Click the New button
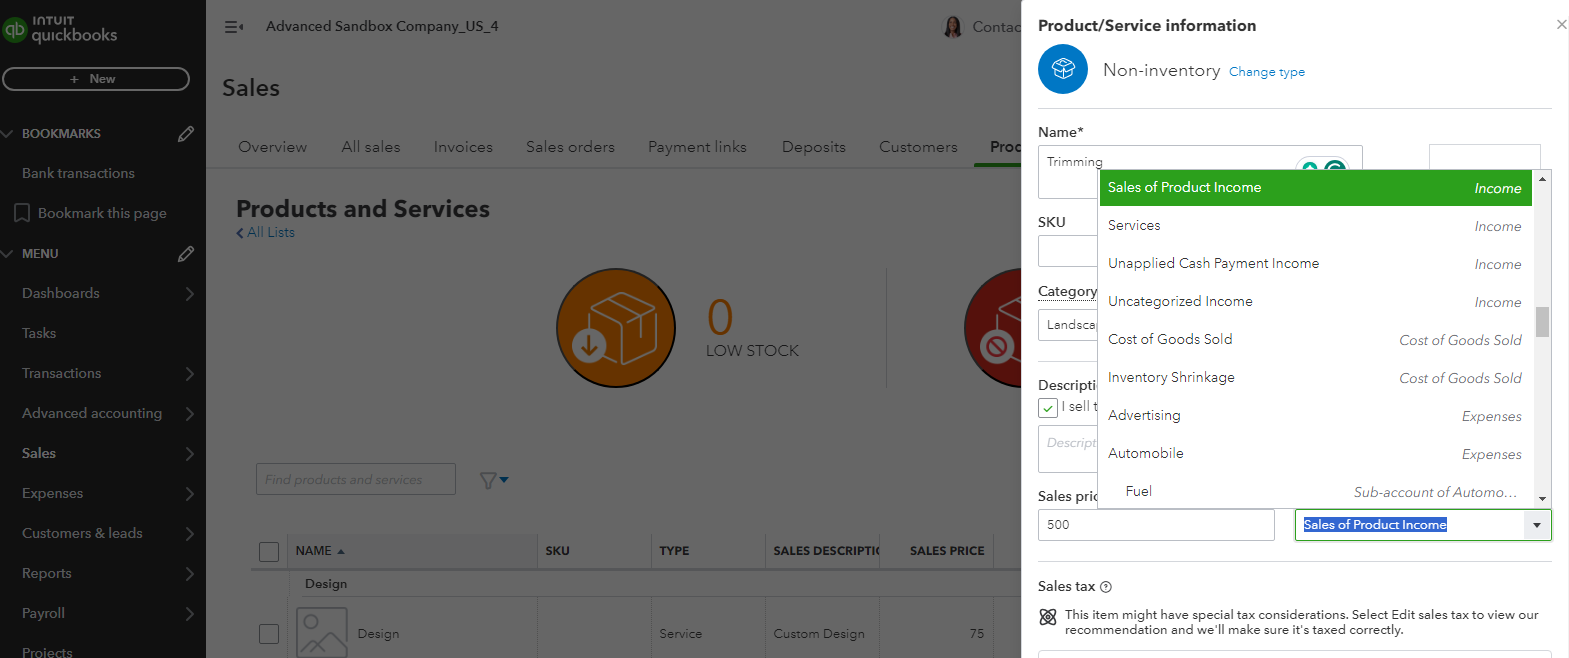1569x658 pixels. point(96,79)
